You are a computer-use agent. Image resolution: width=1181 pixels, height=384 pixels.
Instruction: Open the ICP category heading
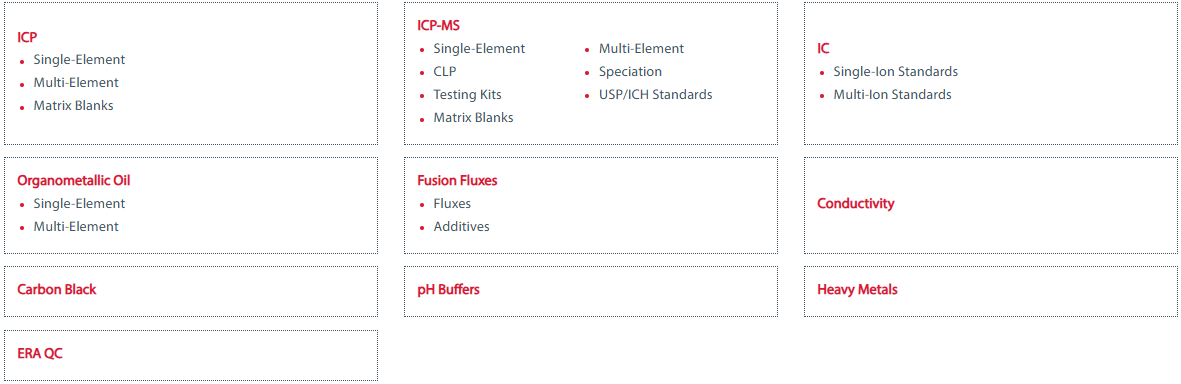click(27, 36)
